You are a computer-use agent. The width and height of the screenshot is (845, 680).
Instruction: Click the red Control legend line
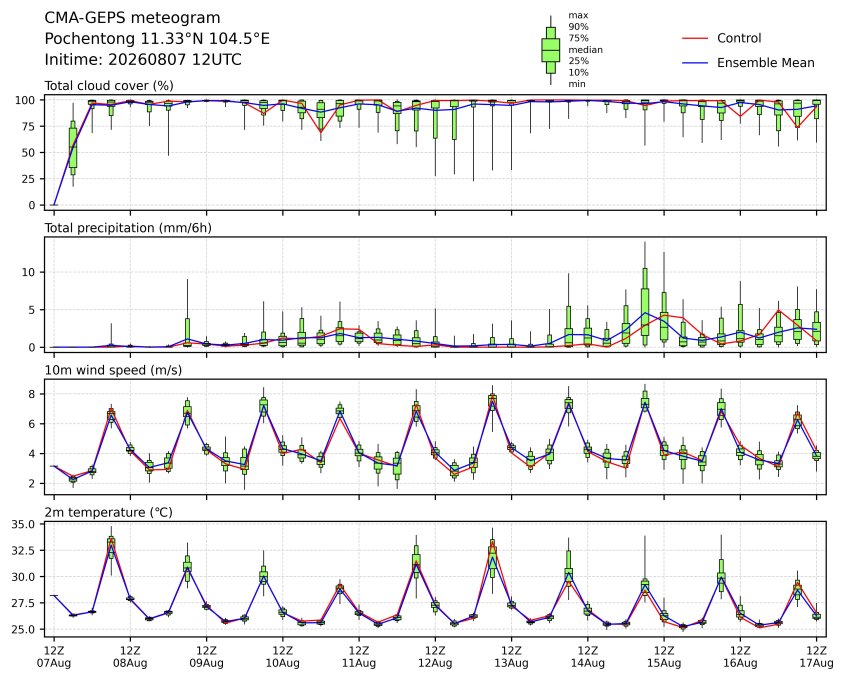click(695, 38)
